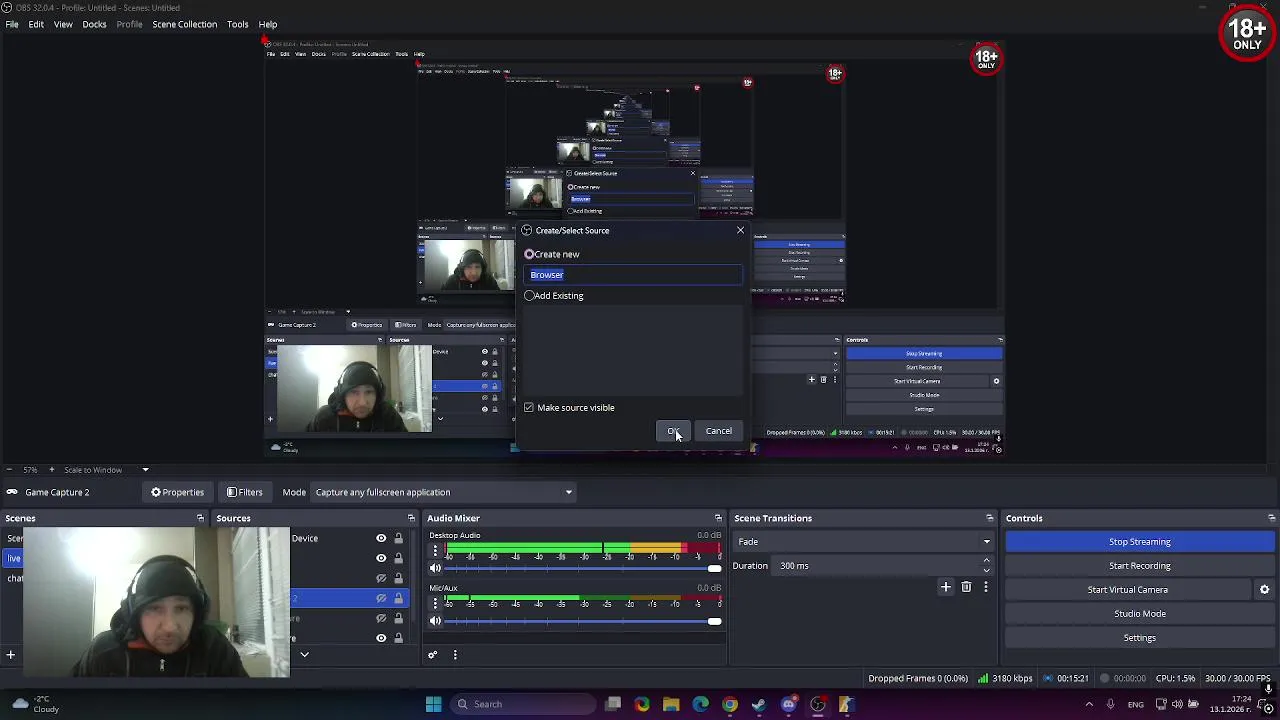Undock the Scenes panel
Image resolution: width=1280 pixels, height=720 pixels.
200,518
